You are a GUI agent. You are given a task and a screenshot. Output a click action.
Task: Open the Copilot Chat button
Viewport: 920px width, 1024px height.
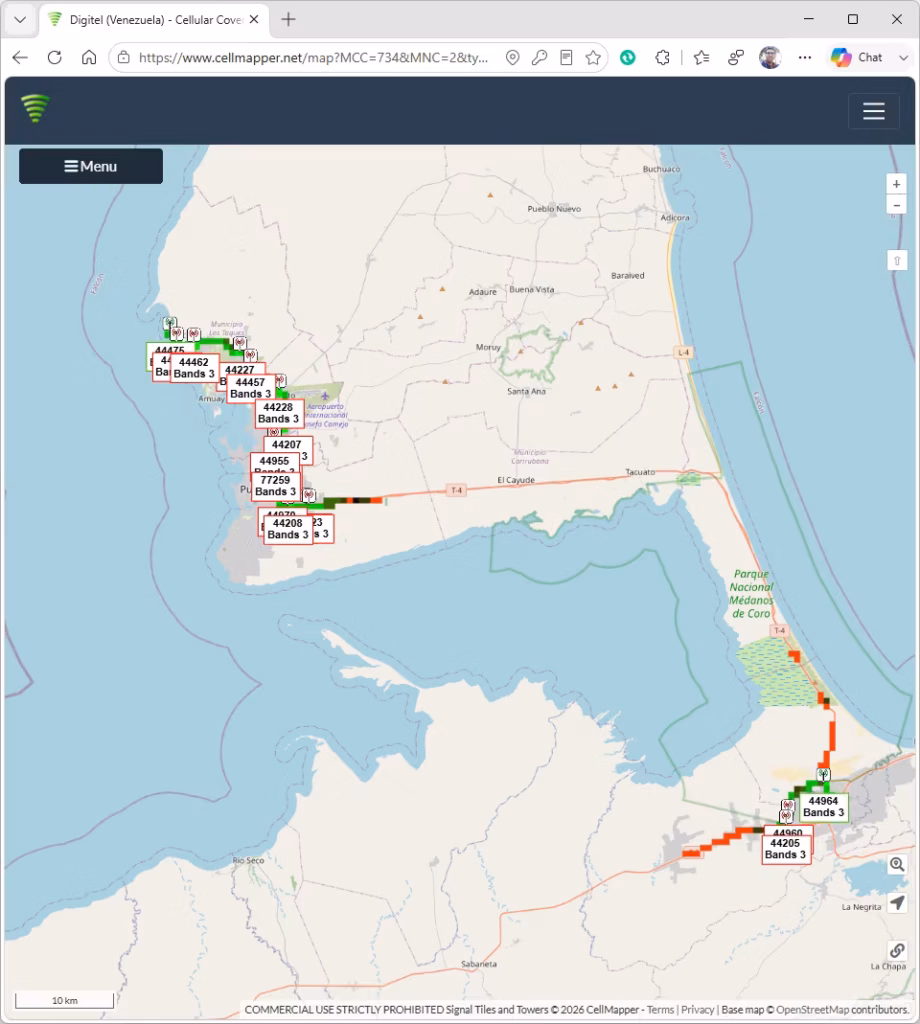(x=857, y=57)
